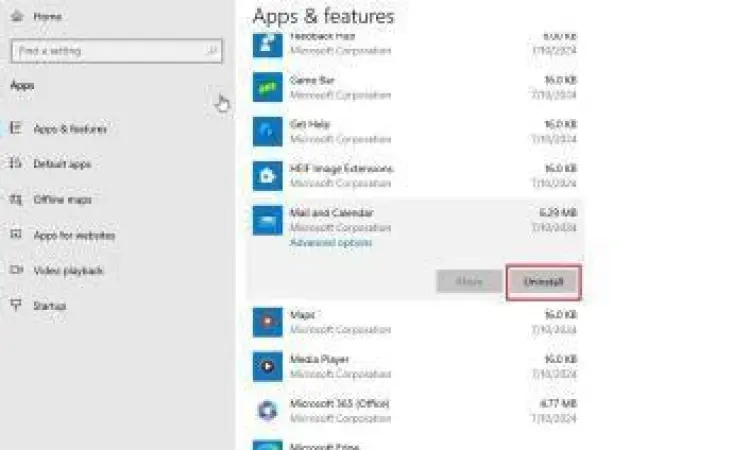Select the Media Player app name

point(319,360)
